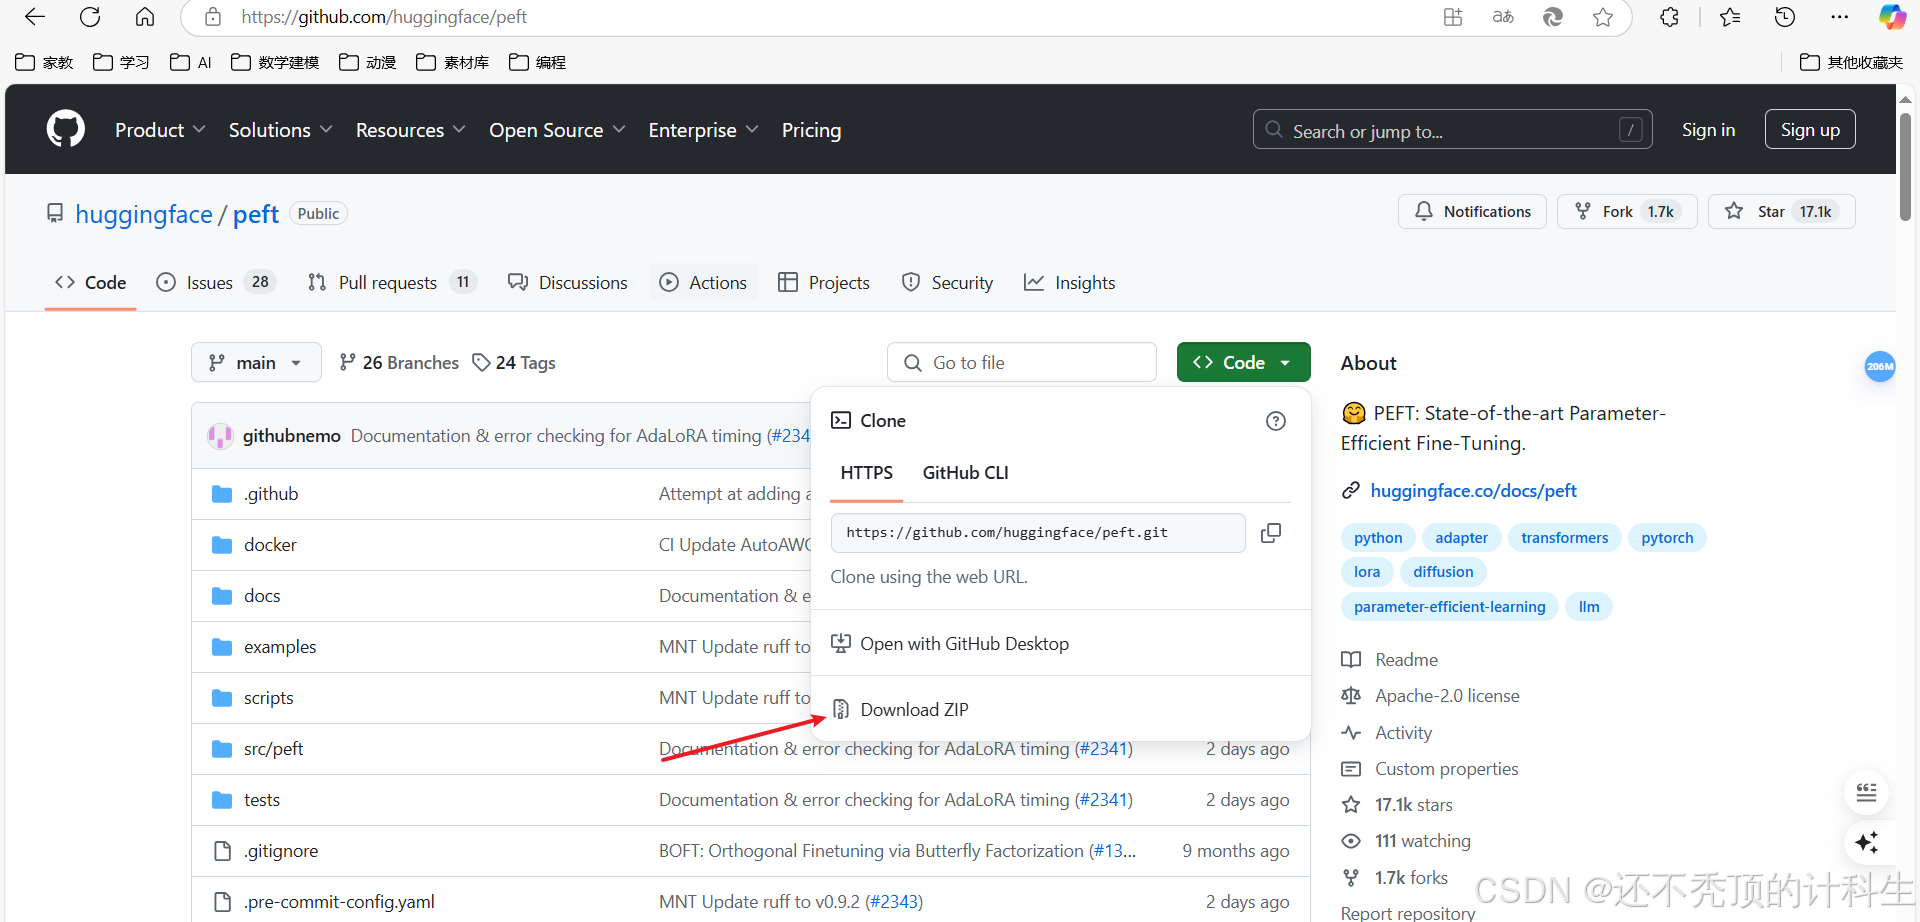1920x922 pixels.
Task: Open the Security tab
Action: pos(947,283)
